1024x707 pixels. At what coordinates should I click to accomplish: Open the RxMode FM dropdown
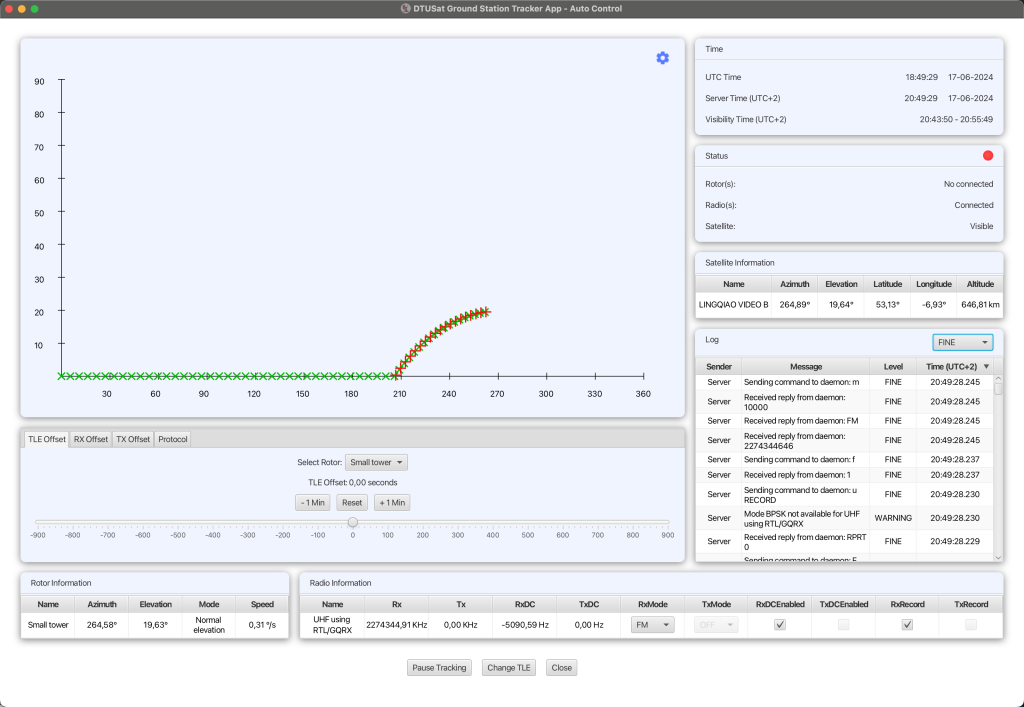[x=652, y=625]
